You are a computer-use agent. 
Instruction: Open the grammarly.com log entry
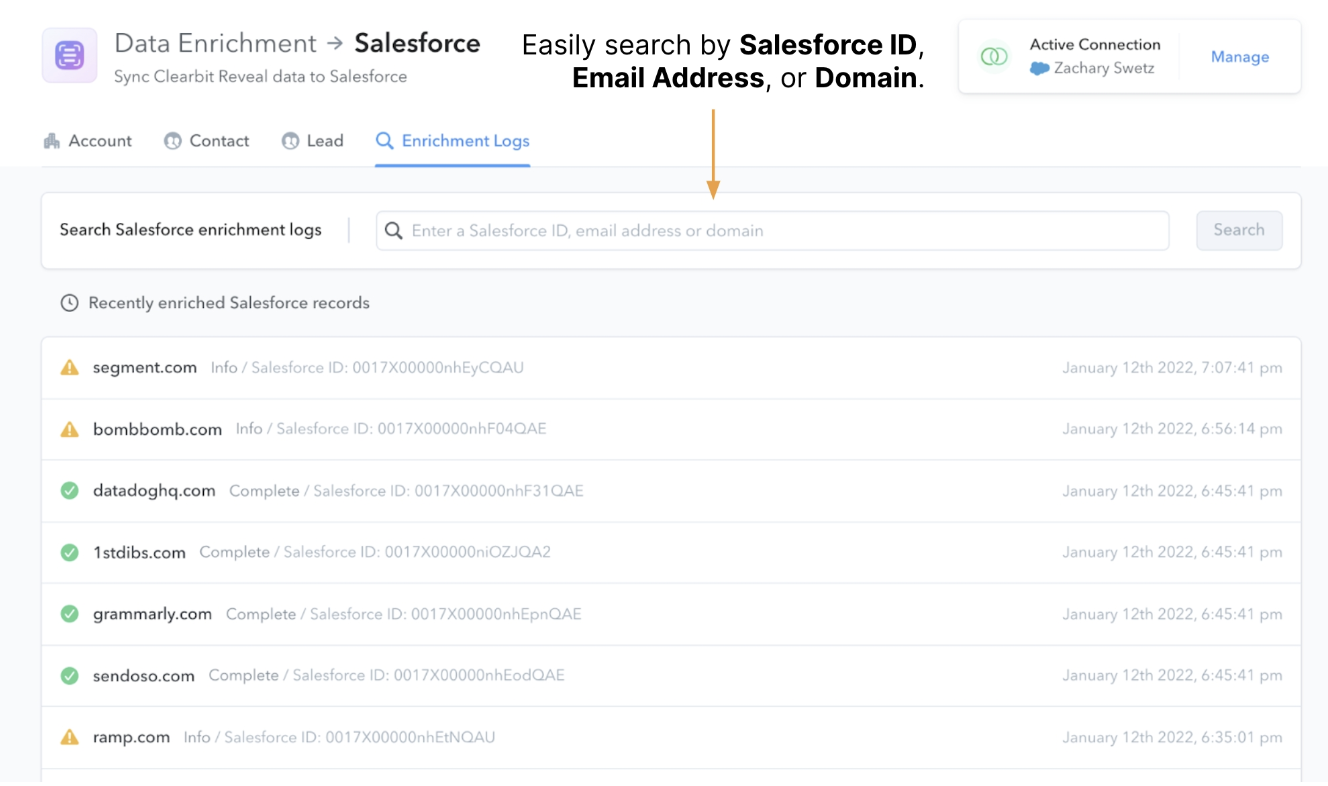(x=671, y=614)
